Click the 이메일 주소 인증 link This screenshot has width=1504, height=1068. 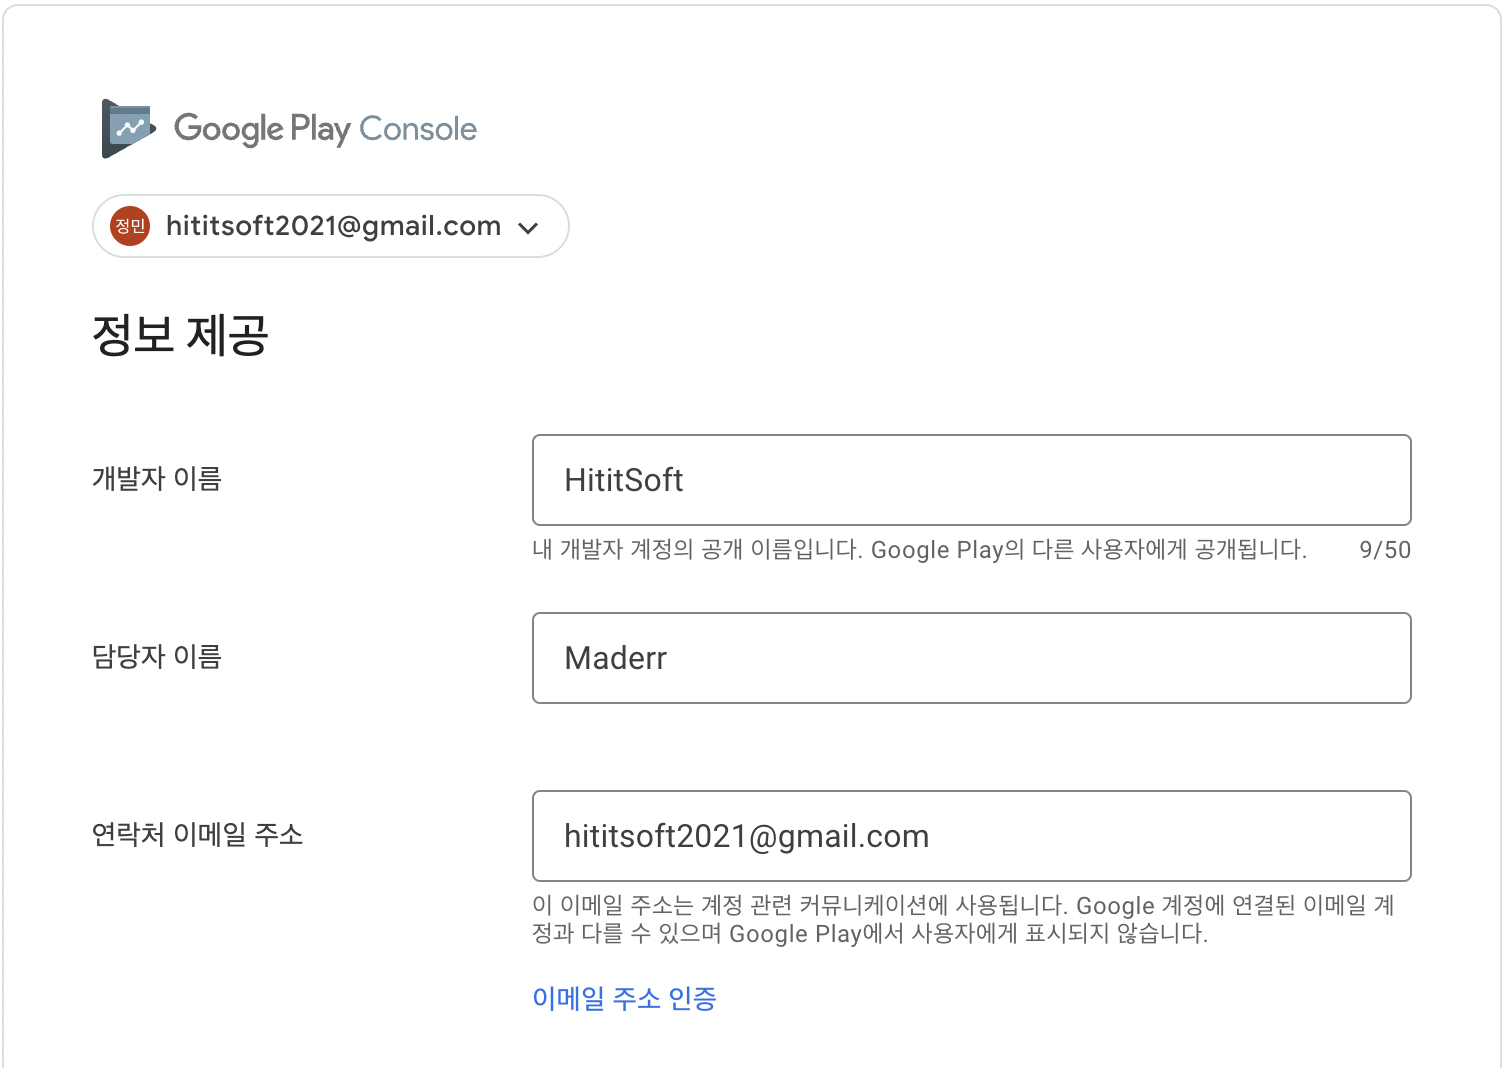(x=624, y=998)
